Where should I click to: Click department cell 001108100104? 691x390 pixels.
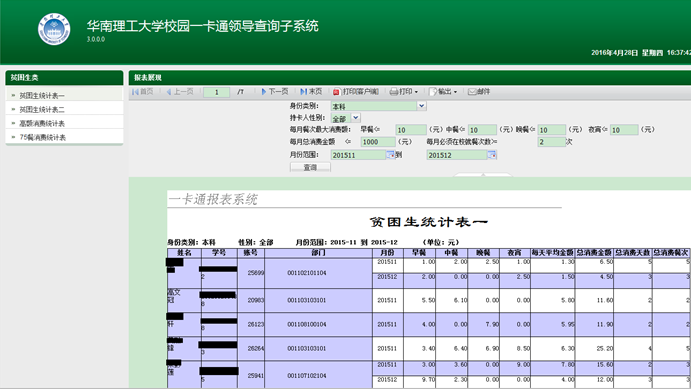318,324
